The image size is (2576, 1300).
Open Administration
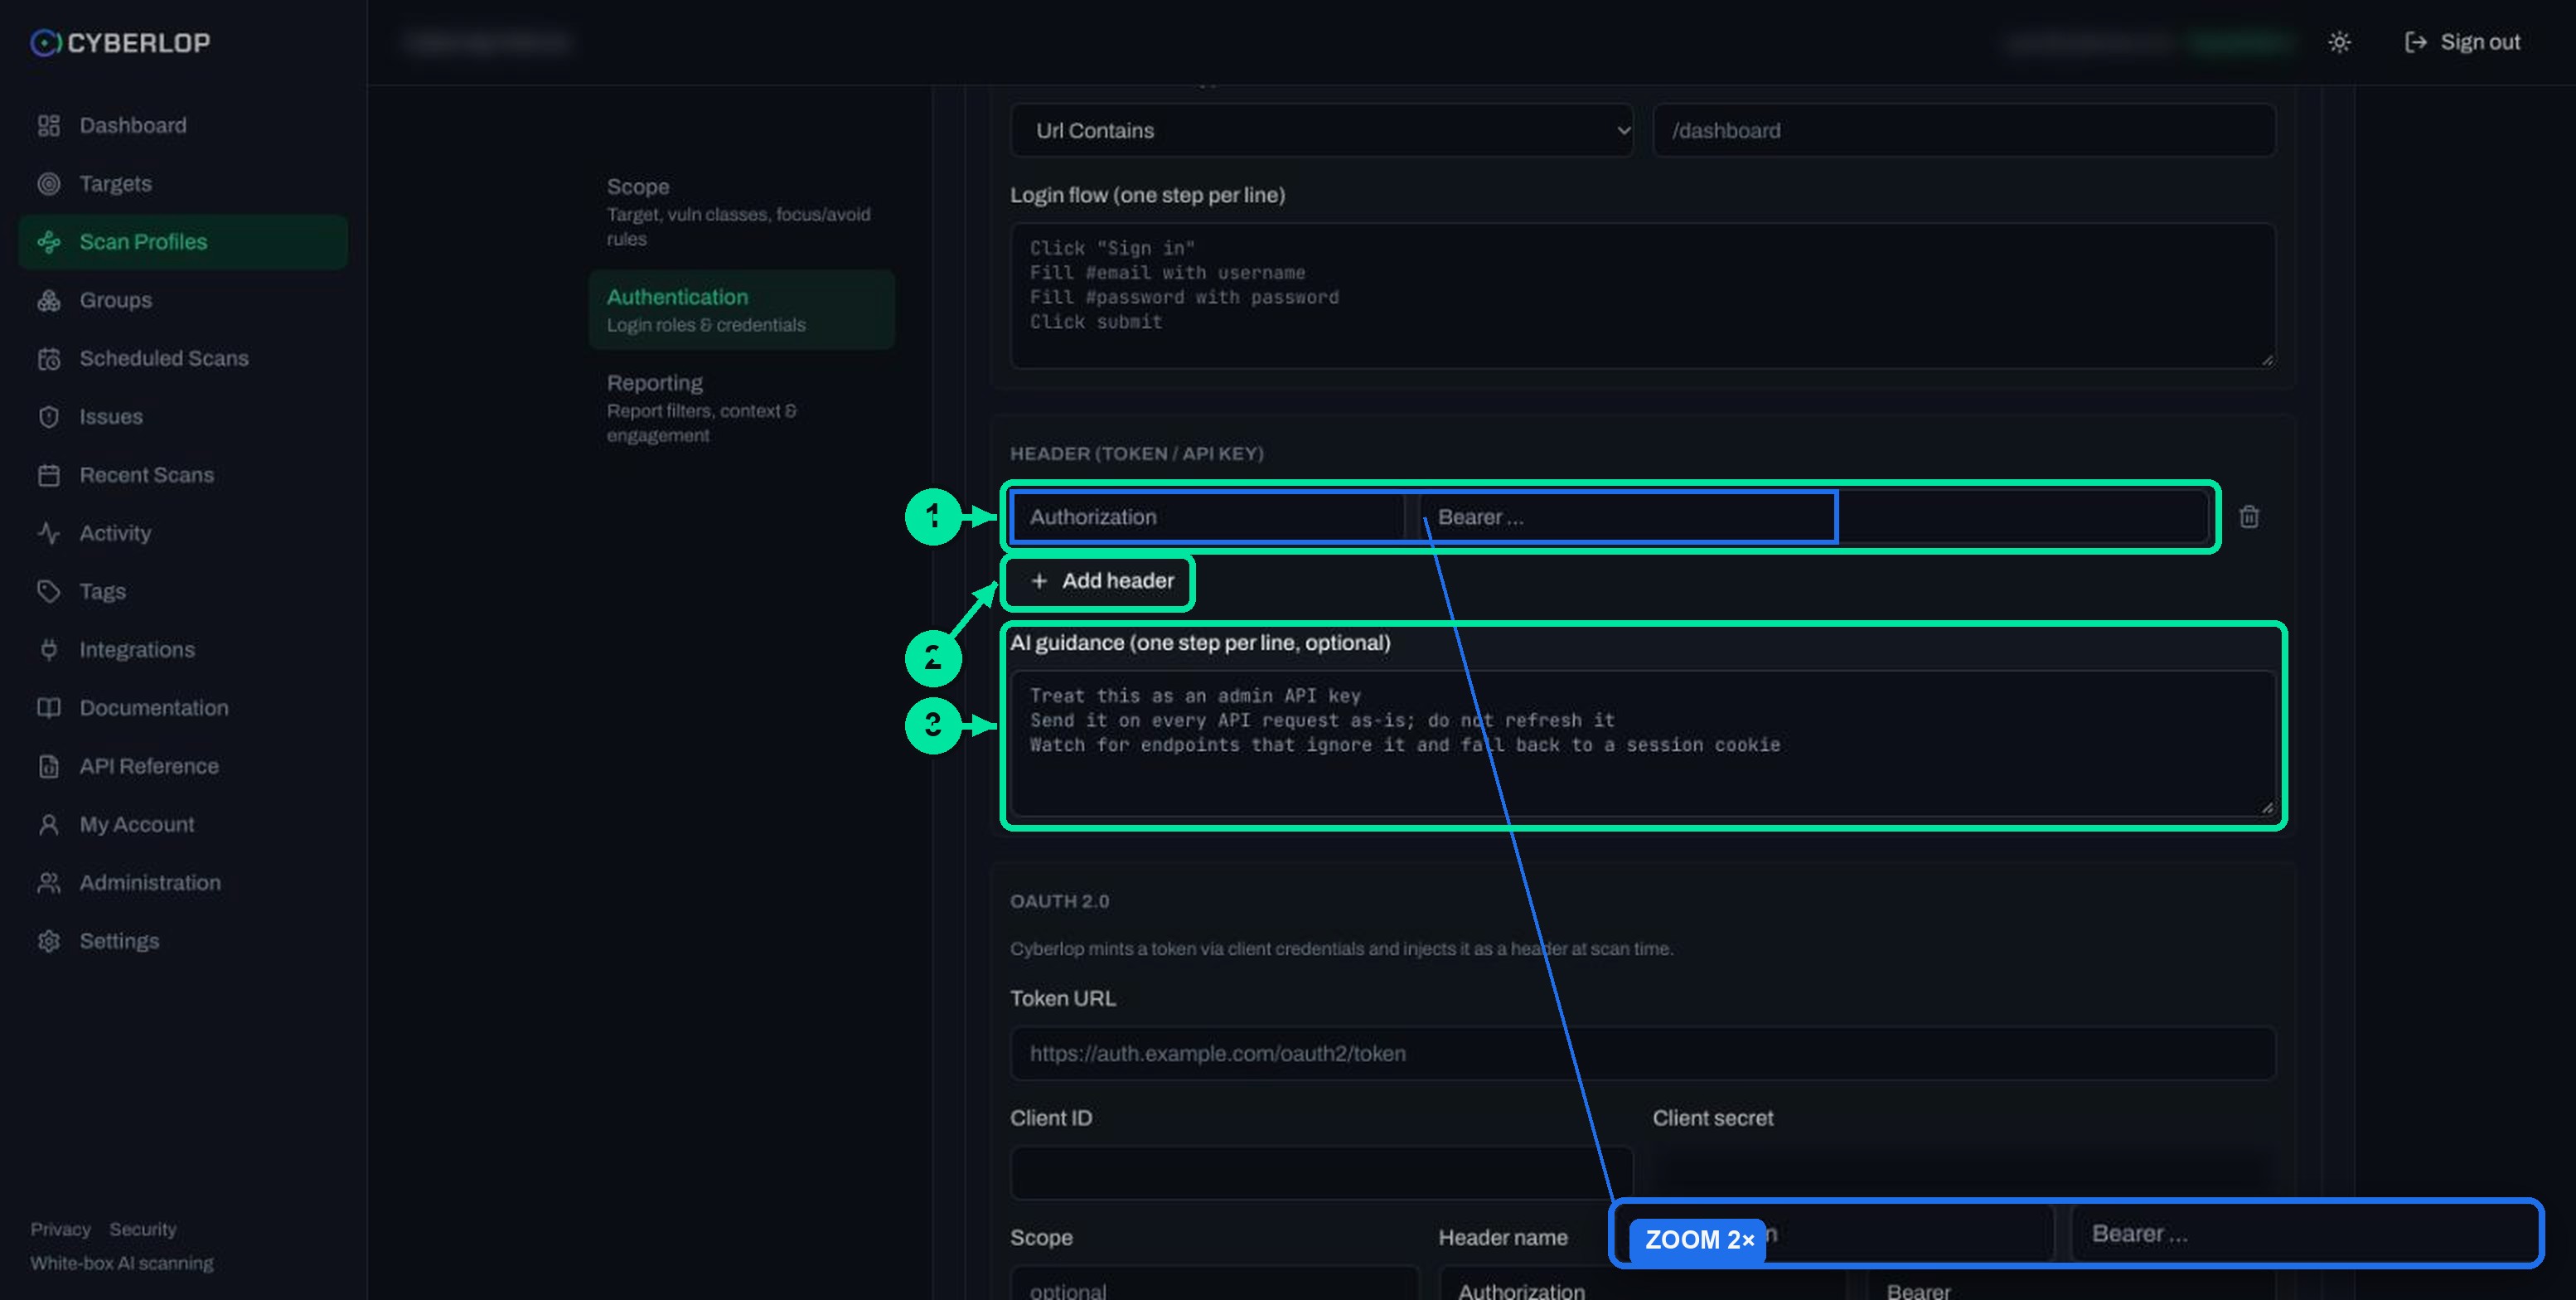[x=183, y=883]
